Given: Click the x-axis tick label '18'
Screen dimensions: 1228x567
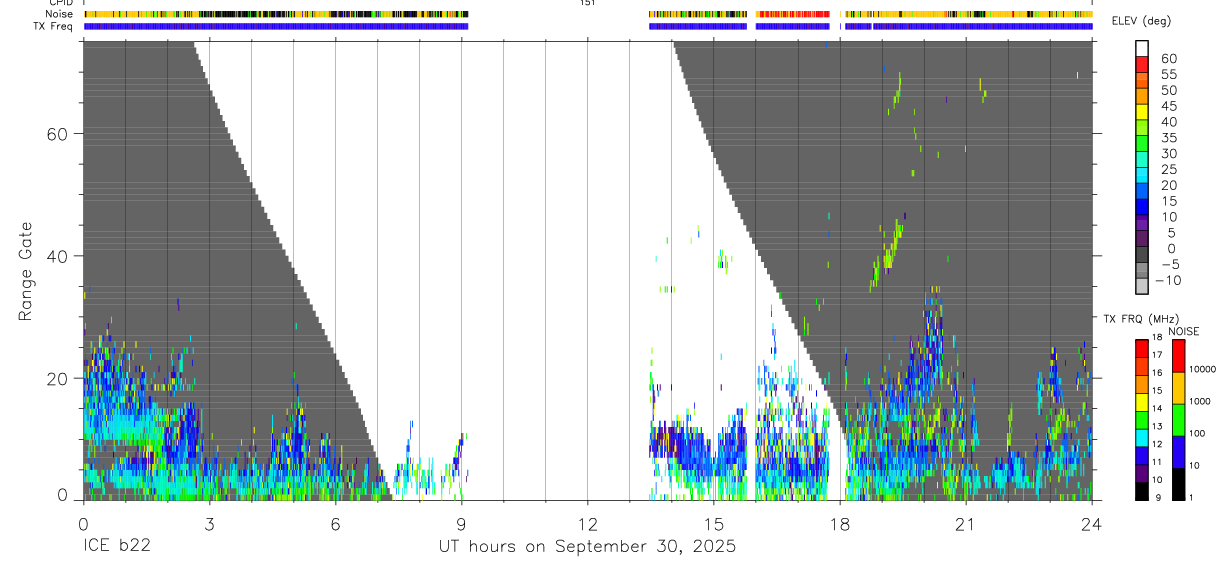Looking at the screenshot, I should [840, 524].
